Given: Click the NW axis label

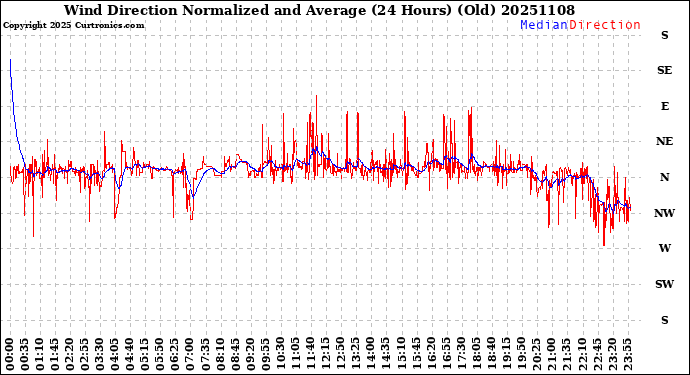Looking at the screenshot, I should [x=664, y=213].
